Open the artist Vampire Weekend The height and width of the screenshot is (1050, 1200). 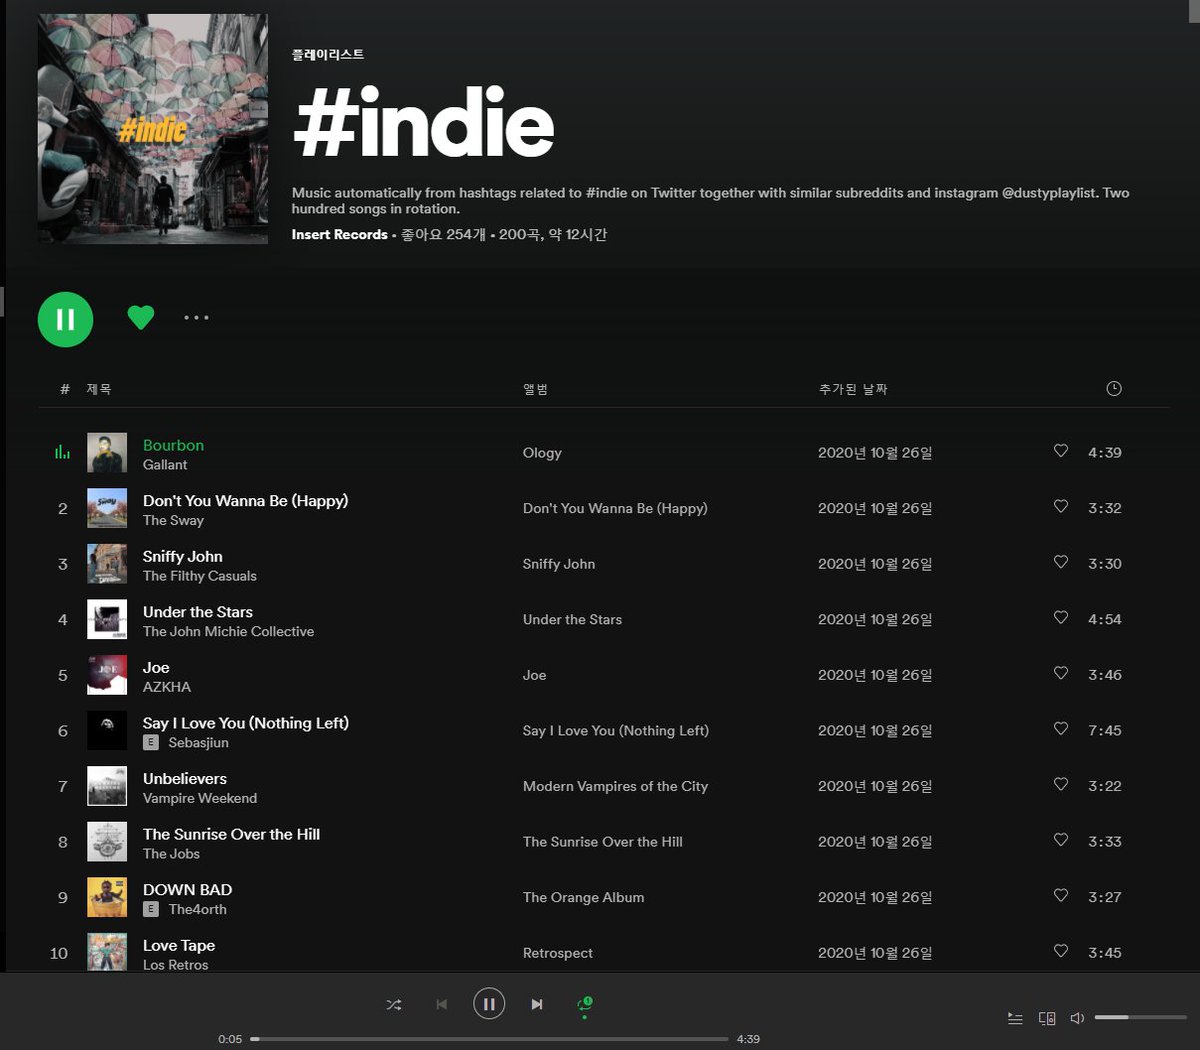tap(200, 798)
